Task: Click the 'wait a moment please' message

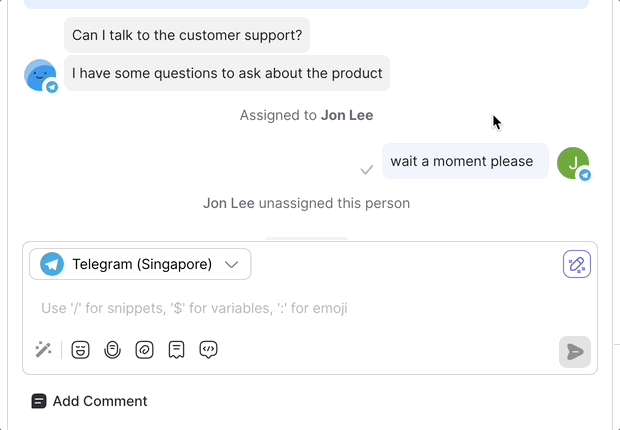Action: [x=464, y=161]
